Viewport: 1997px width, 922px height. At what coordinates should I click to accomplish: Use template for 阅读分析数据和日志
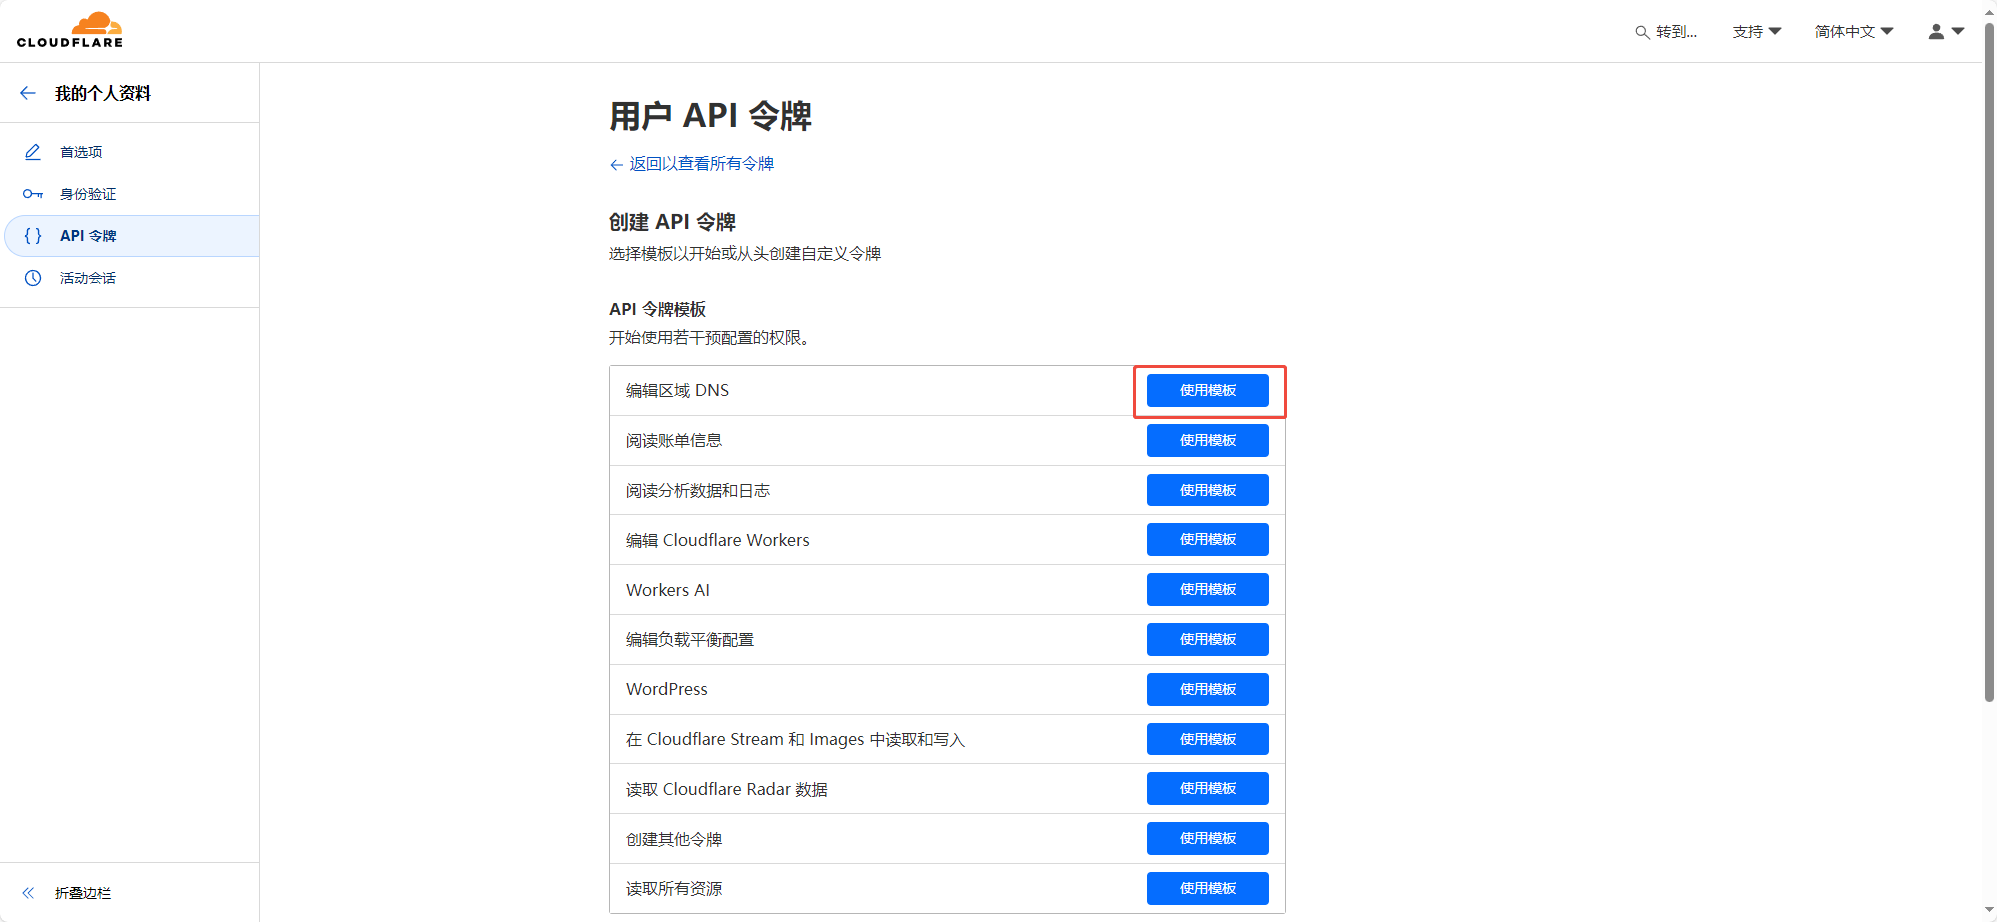click(x=1207, y=490)
